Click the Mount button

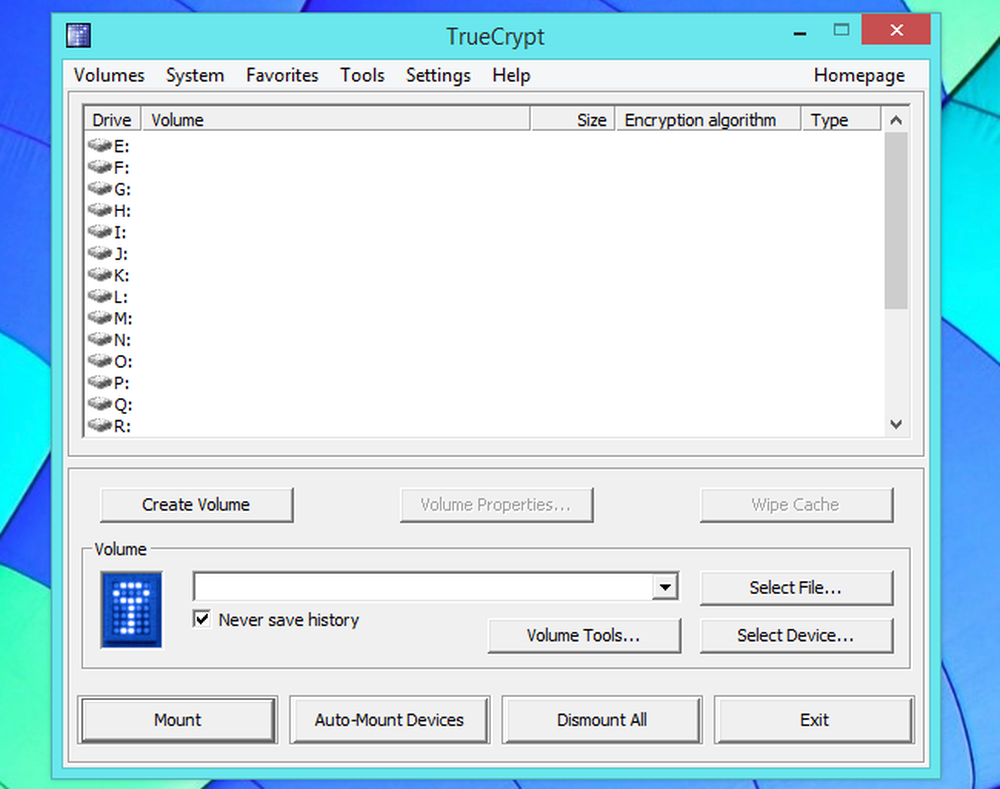click(178, 720)
